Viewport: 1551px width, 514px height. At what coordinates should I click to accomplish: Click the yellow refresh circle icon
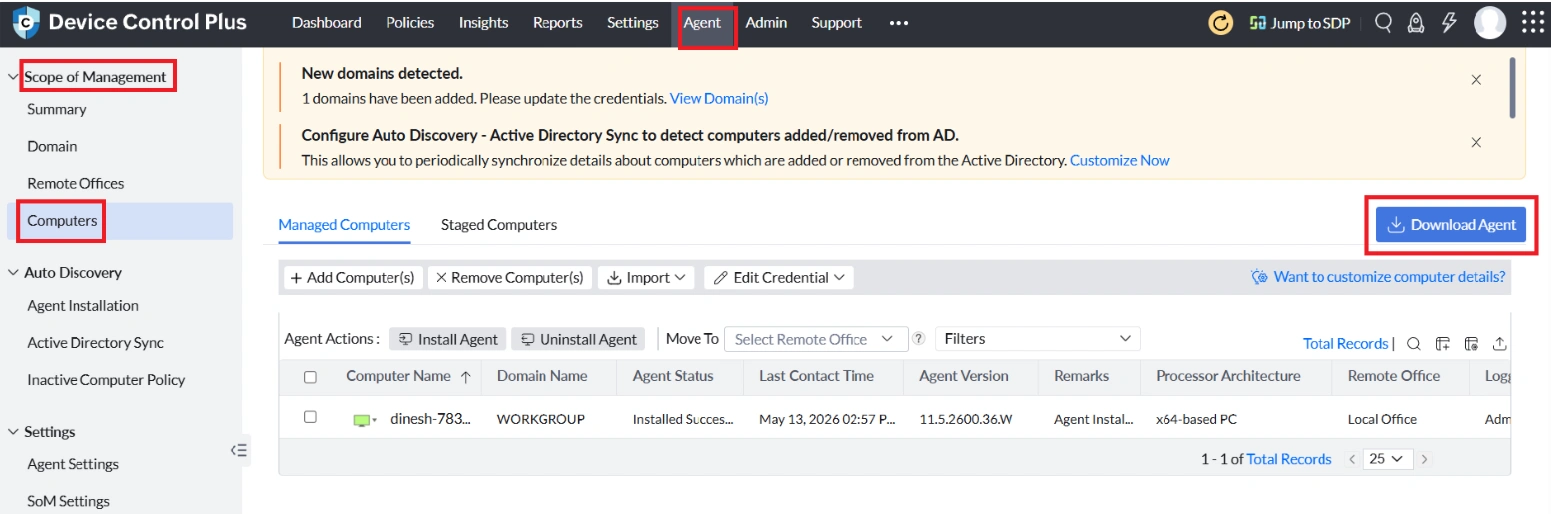(1221, 23)
